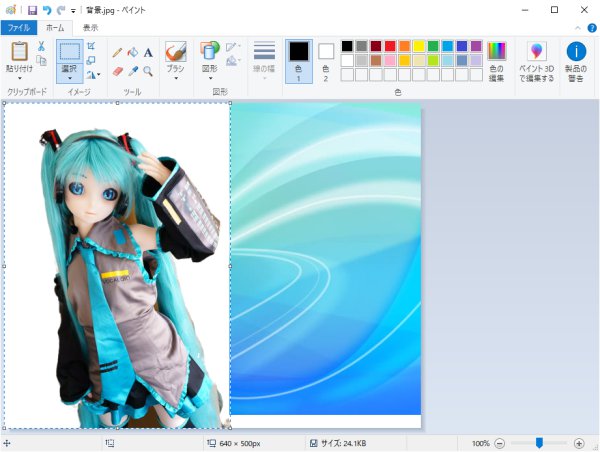600x452 pixels.
Task: Click the Crop icon
Action: click(91, 46)
